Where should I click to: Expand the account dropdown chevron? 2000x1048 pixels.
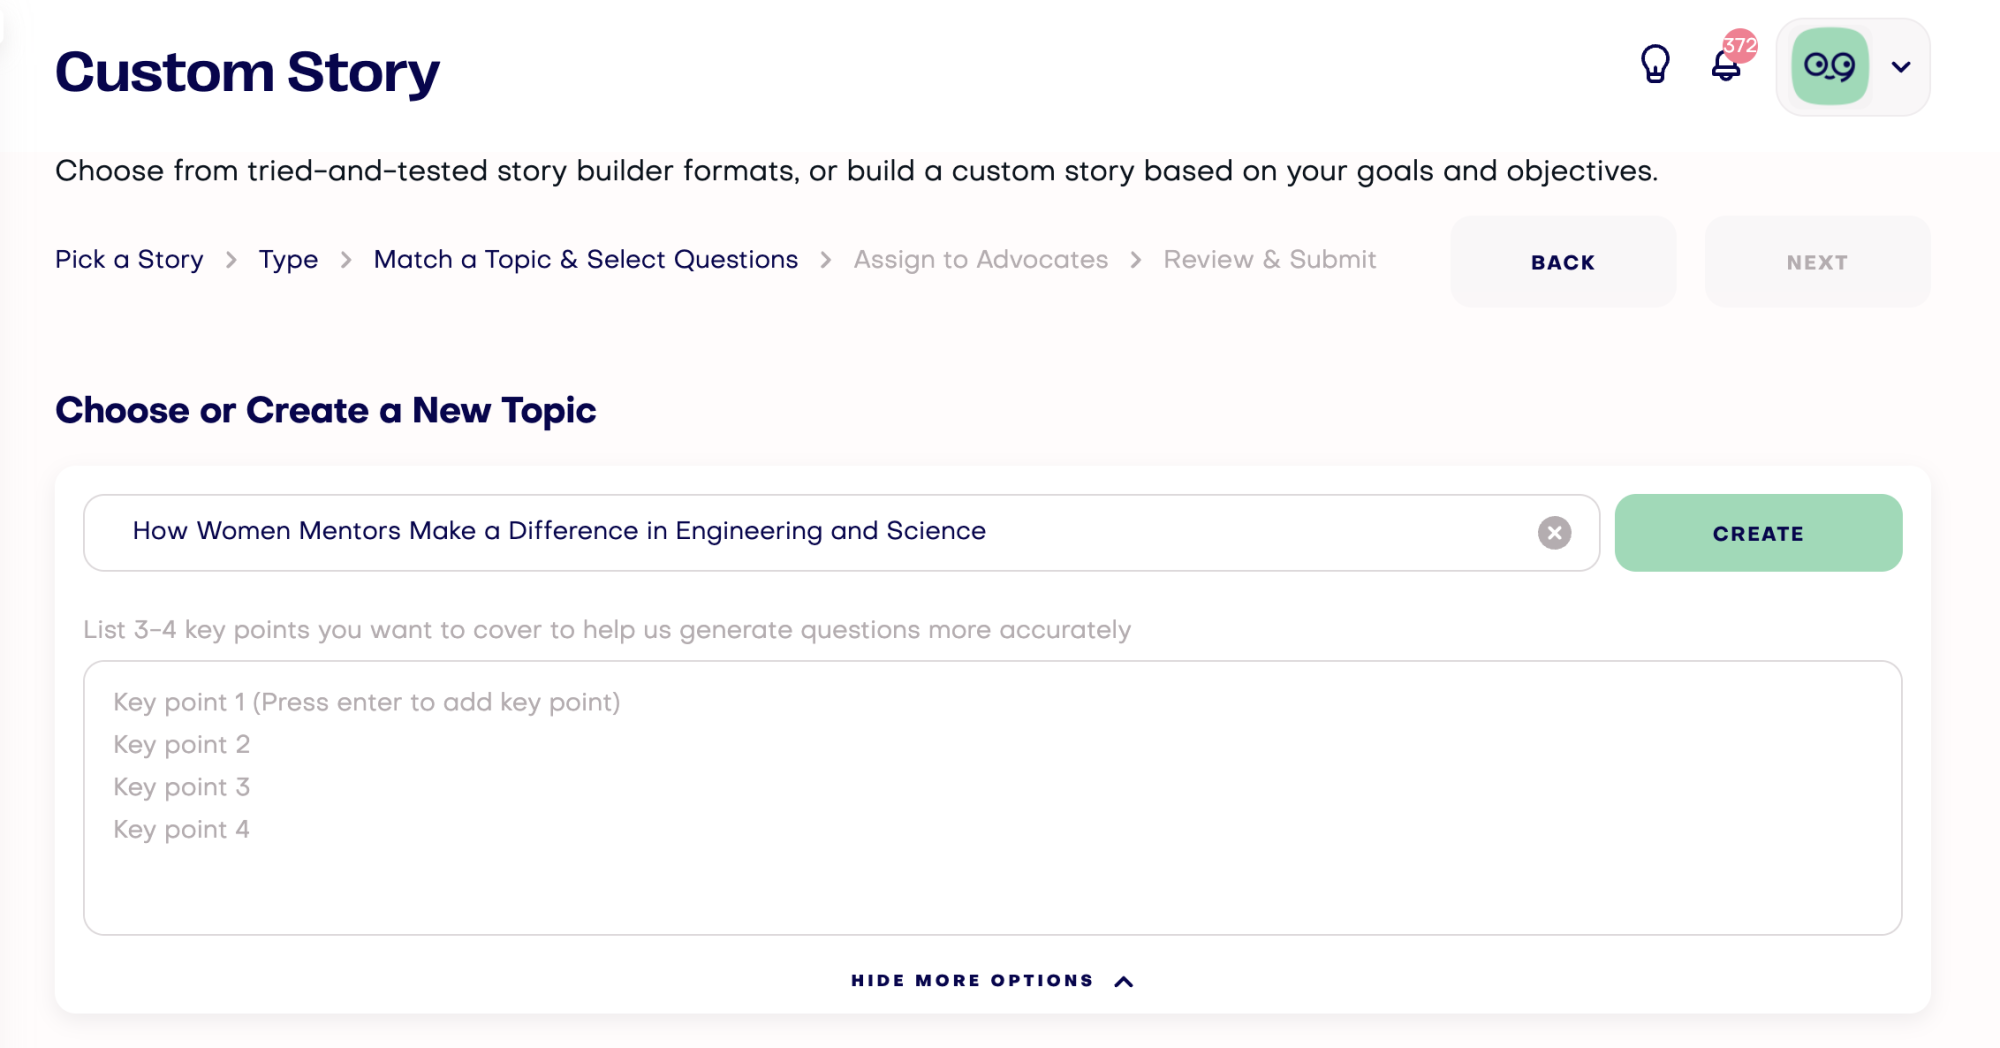[x=1901, y=67]
